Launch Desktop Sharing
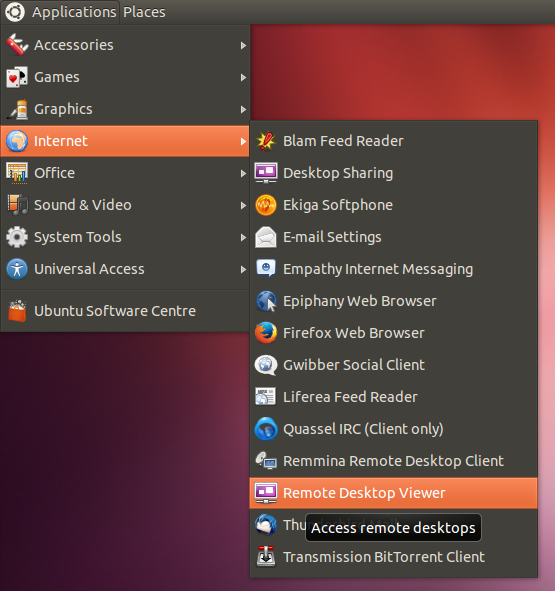Screen dimensions: 555x591 pos(394,173)
